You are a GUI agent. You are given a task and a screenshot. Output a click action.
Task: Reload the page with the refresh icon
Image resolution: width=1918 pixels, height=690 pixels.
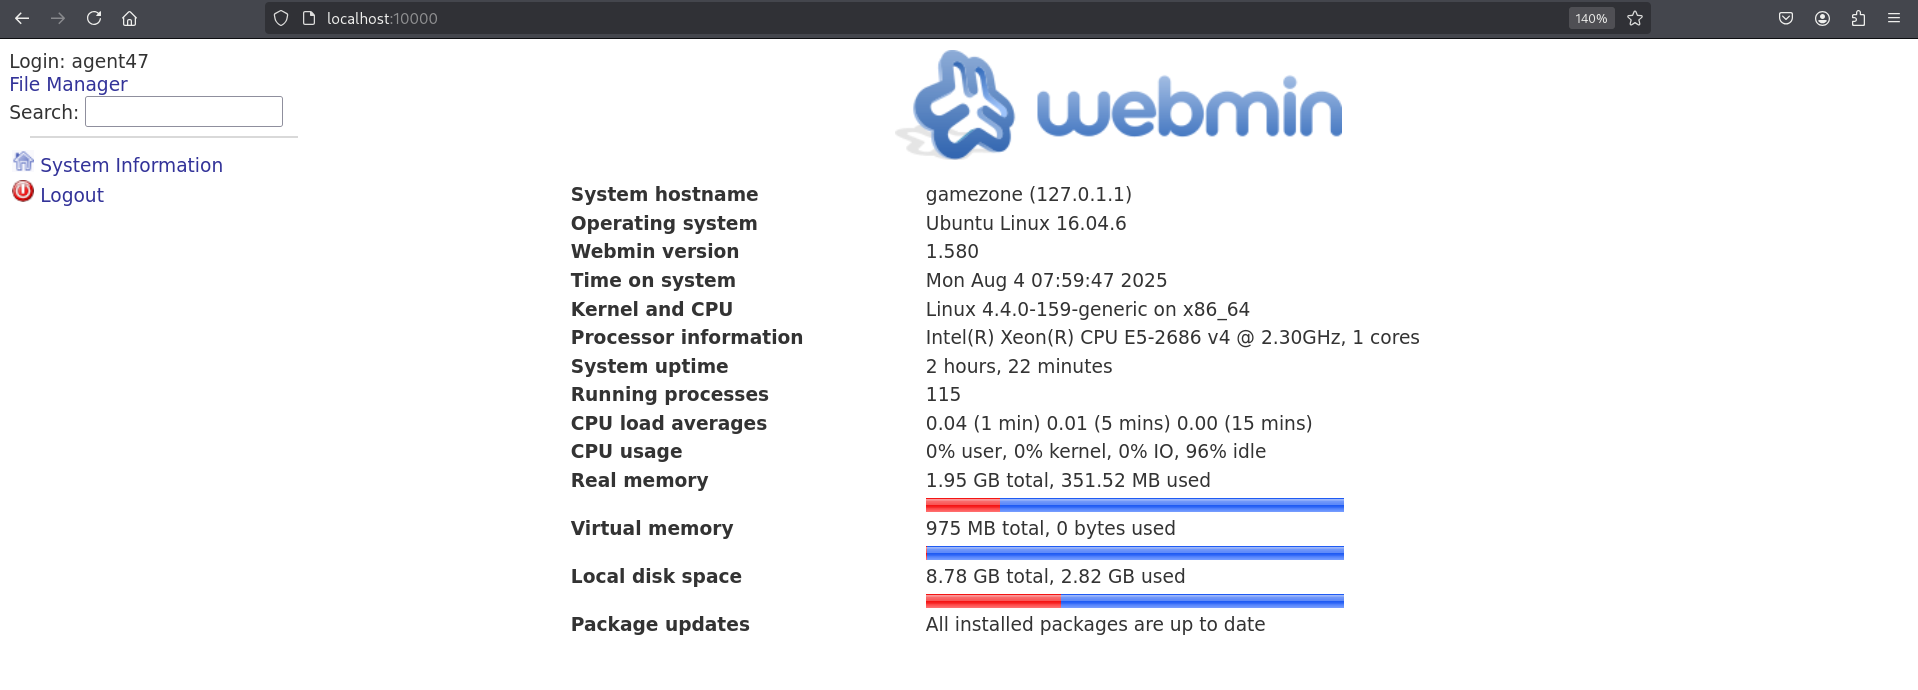point(94,18)
